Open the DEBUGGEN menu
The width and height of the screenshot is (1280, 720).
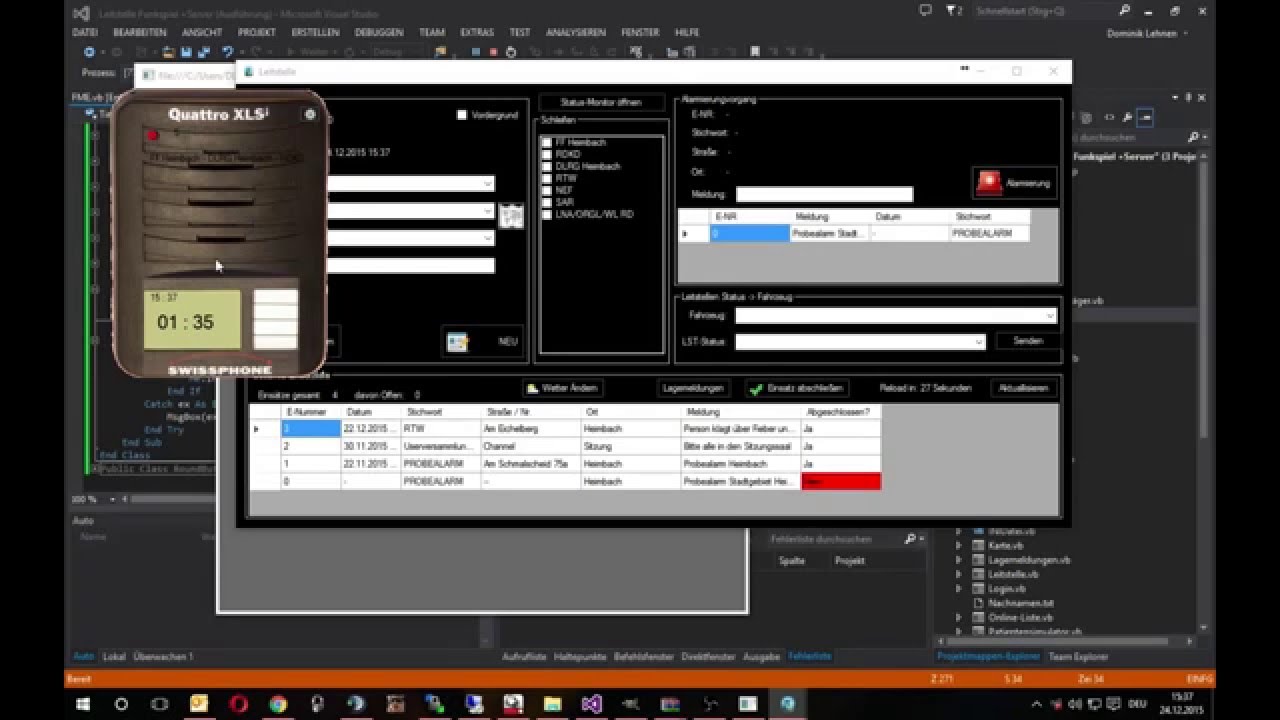point(379,32)
